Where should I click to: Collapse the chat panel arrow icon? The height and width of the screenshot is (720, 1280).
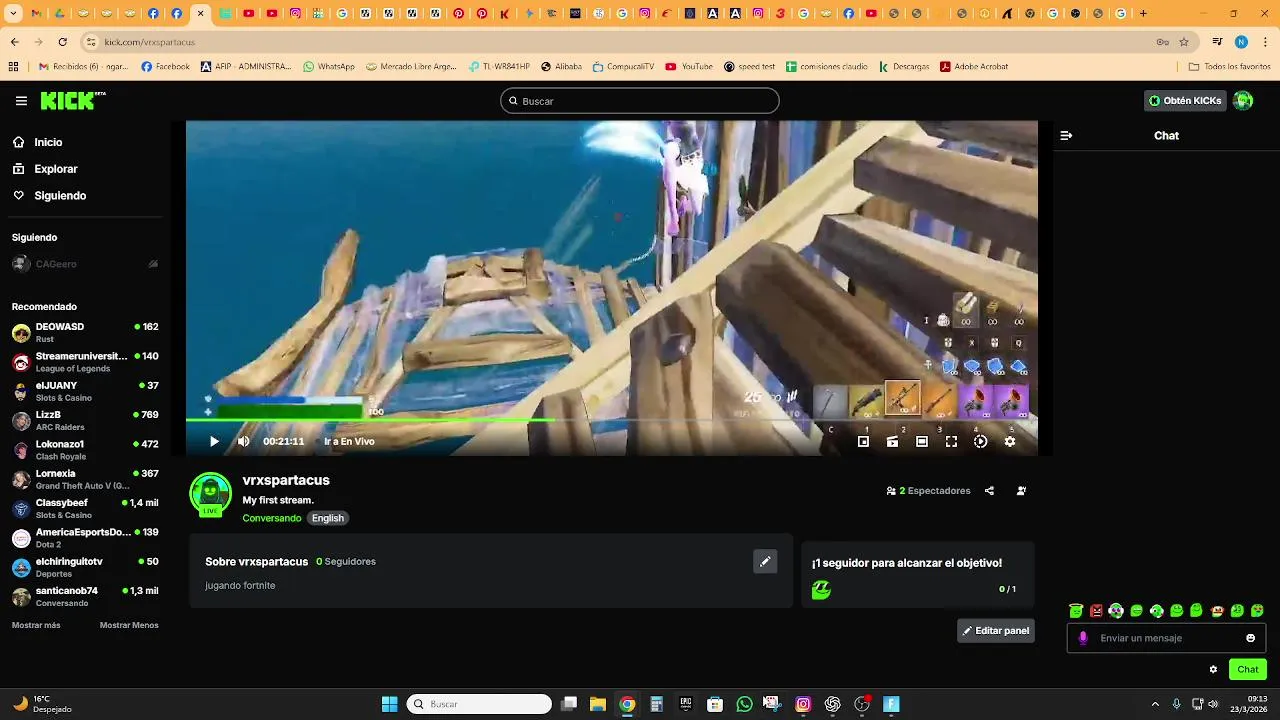pyautogui.click(x=1066, y=135)
